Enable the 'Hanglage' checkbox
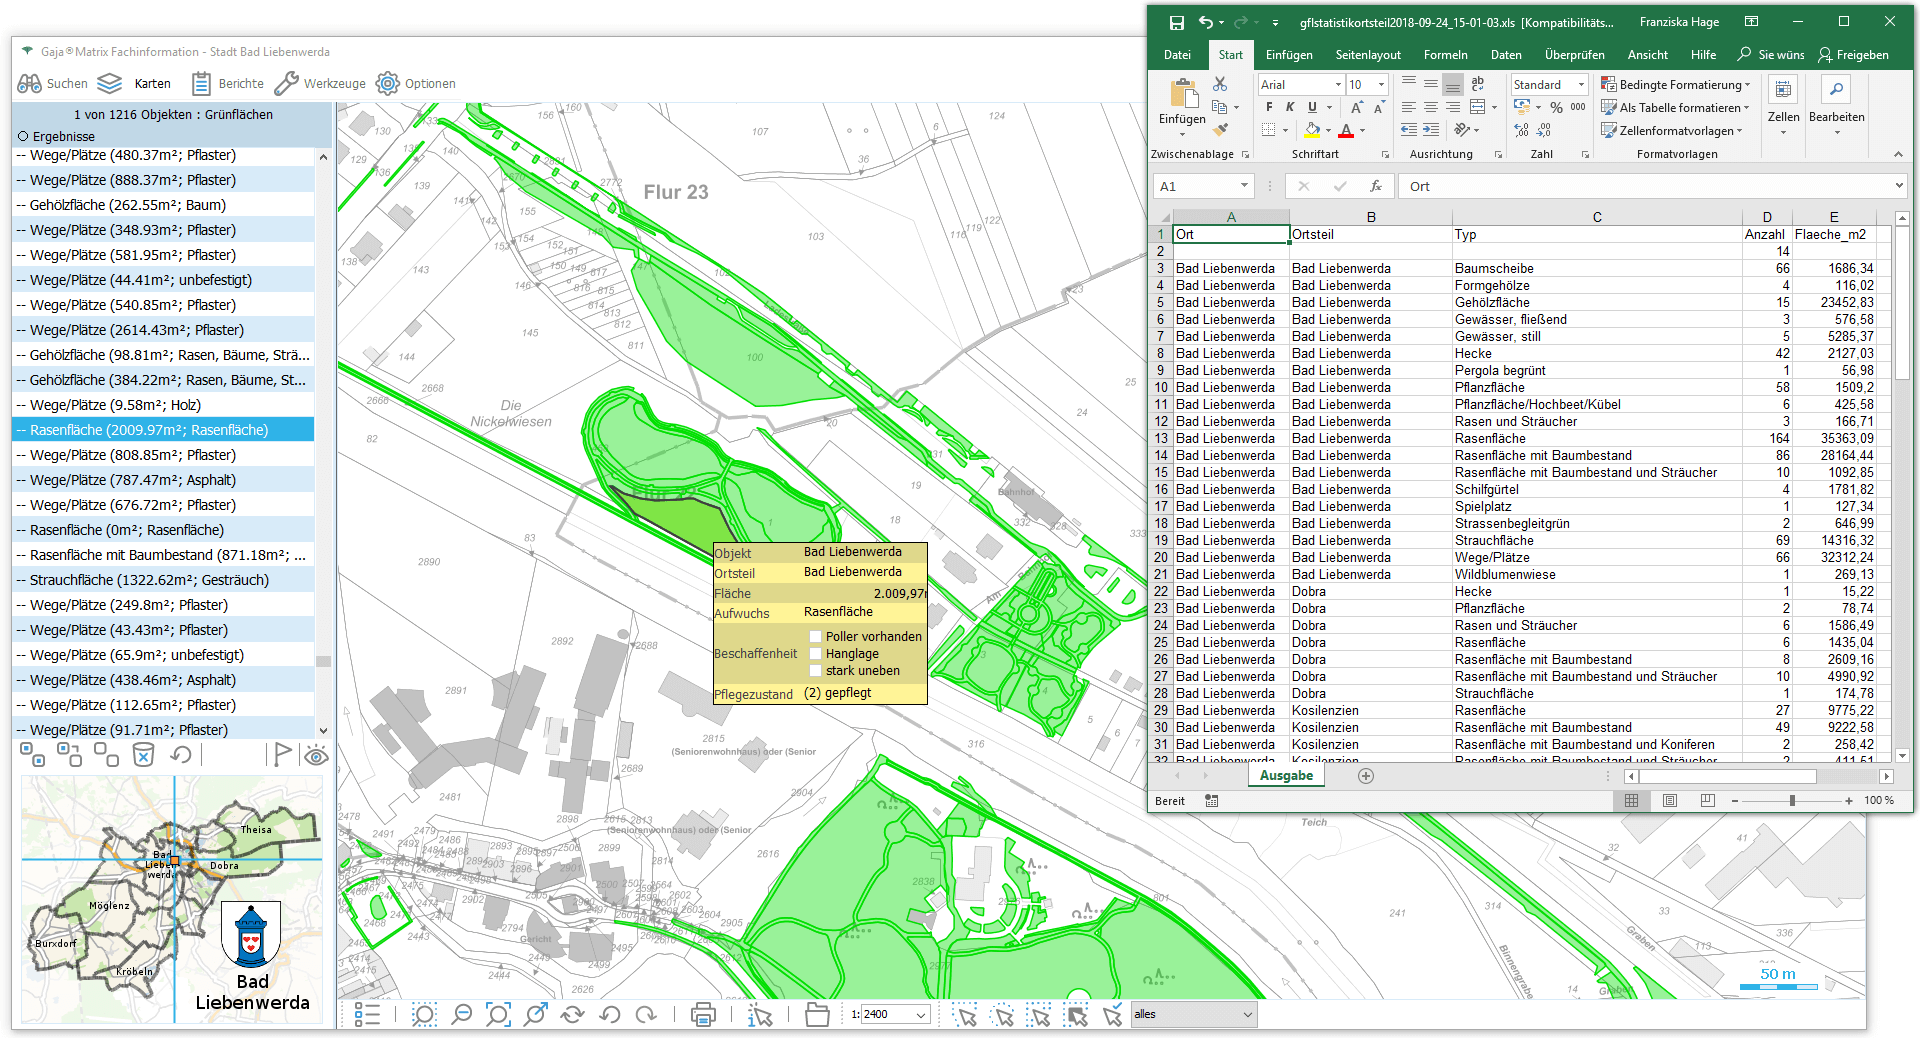 coord(816,654)
